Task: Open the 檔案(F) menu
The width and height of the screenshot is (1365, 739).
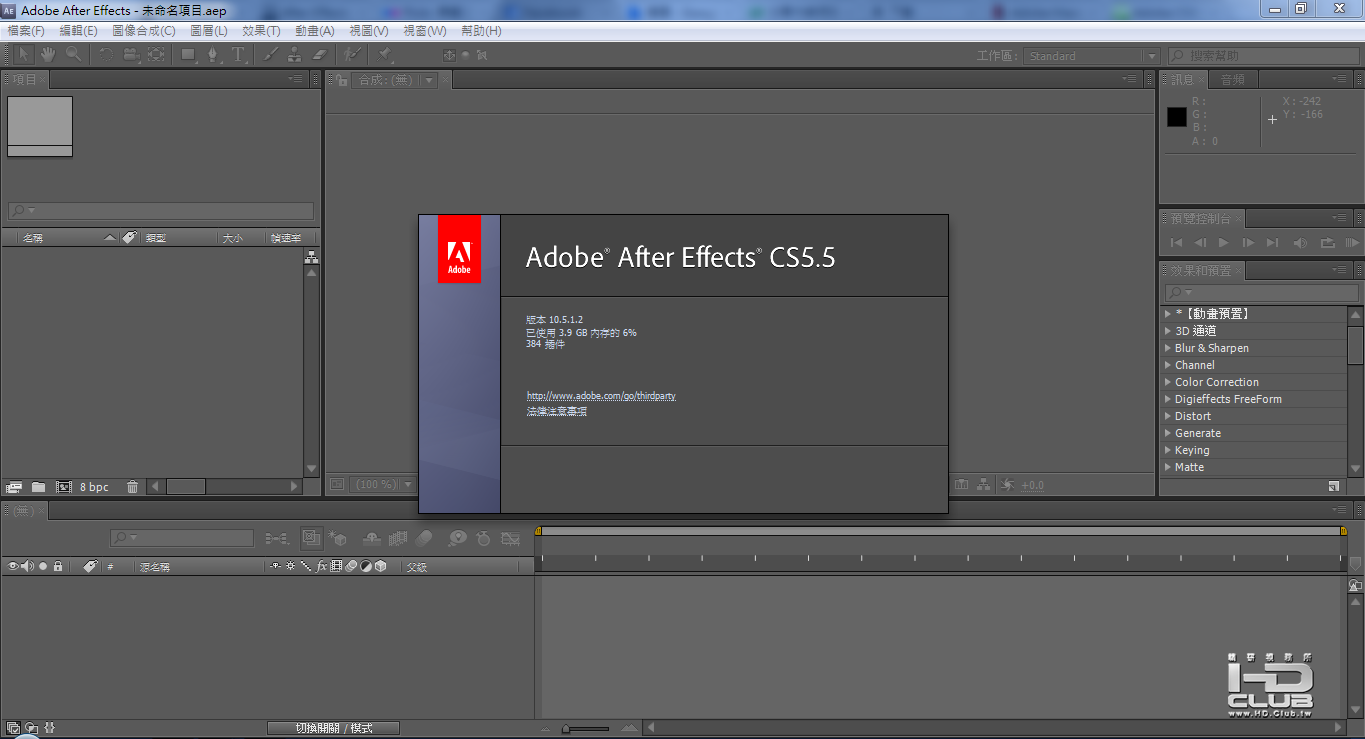Action: (26, 31)
